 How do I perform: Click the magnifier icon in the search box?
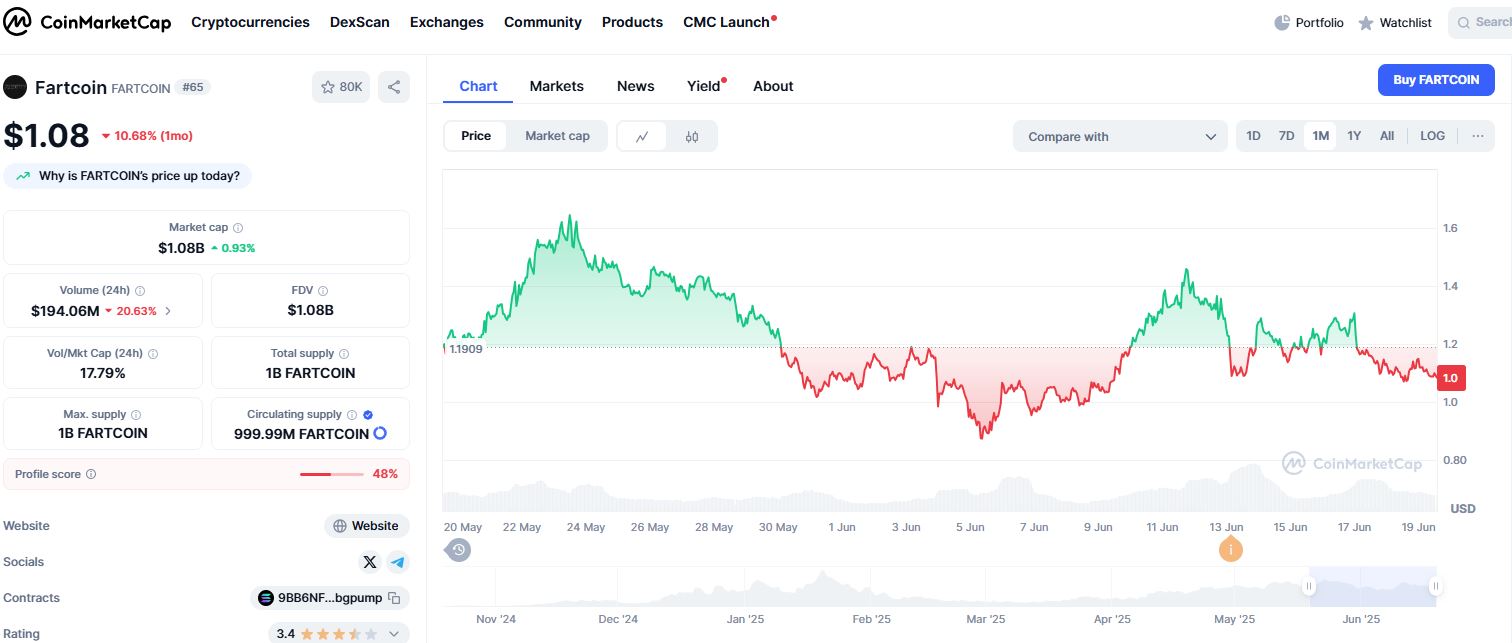coord(1464,23)
